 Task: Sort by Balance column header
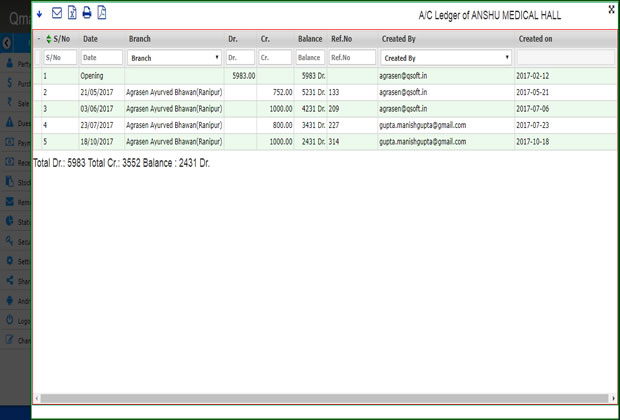tap(310, 39)
